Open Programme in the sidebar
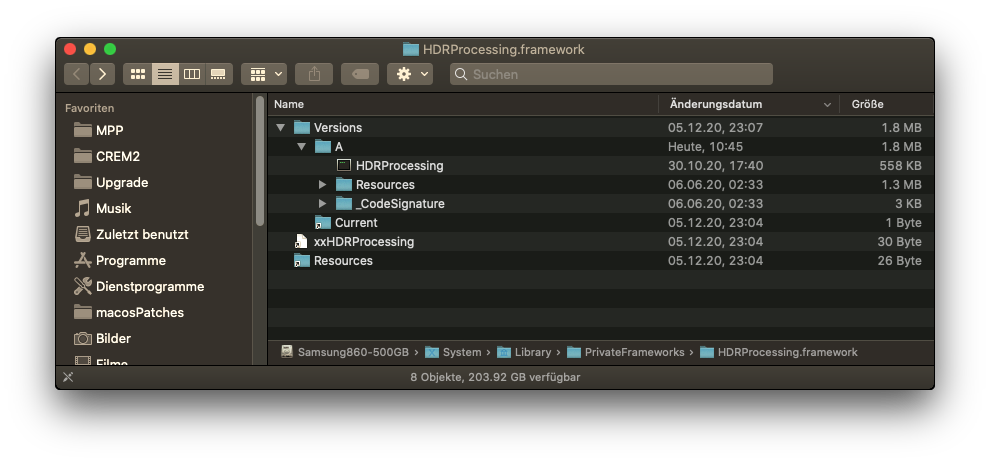Screen dimensions: 990x463 point(130,260)
